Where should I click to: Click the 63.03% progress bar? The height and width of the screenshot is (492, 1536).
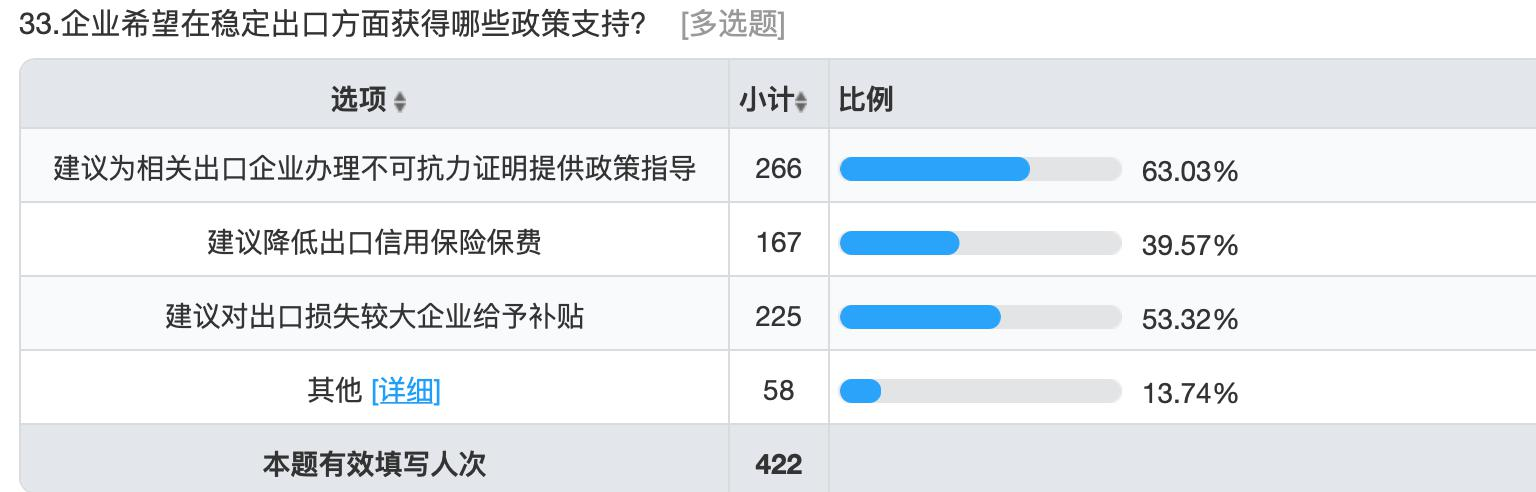click(x=980, y=170)
